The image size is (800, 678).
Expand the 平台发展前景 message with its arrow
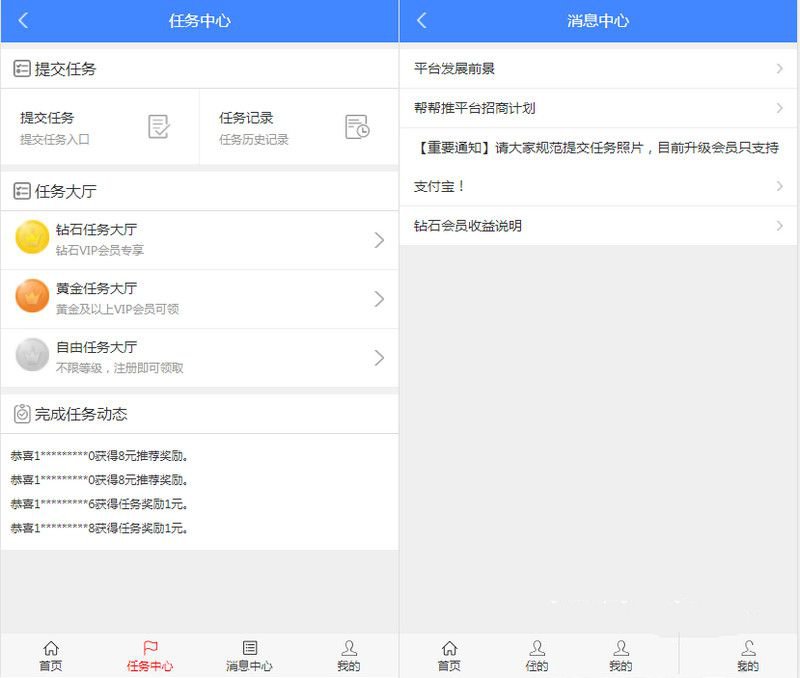(779, 68)
